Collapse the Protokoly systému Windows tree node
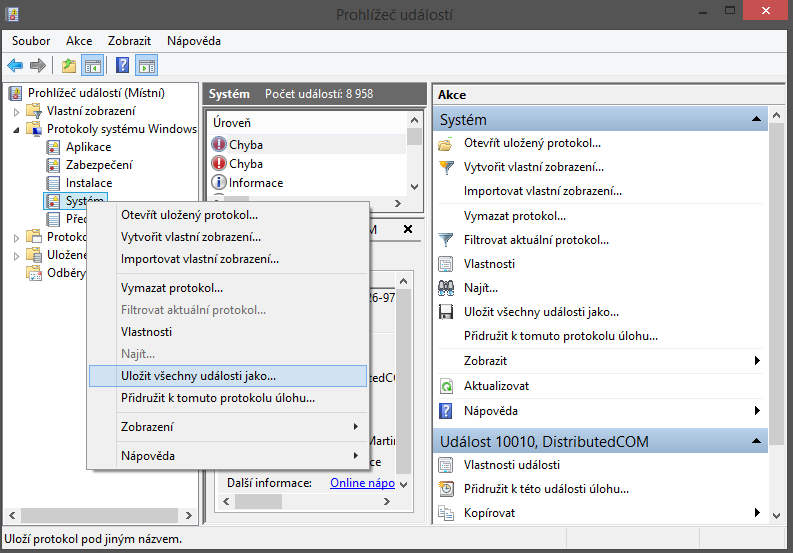Viewport: 793px width, 553px height. pyautogui.click(x=17, y=129)
